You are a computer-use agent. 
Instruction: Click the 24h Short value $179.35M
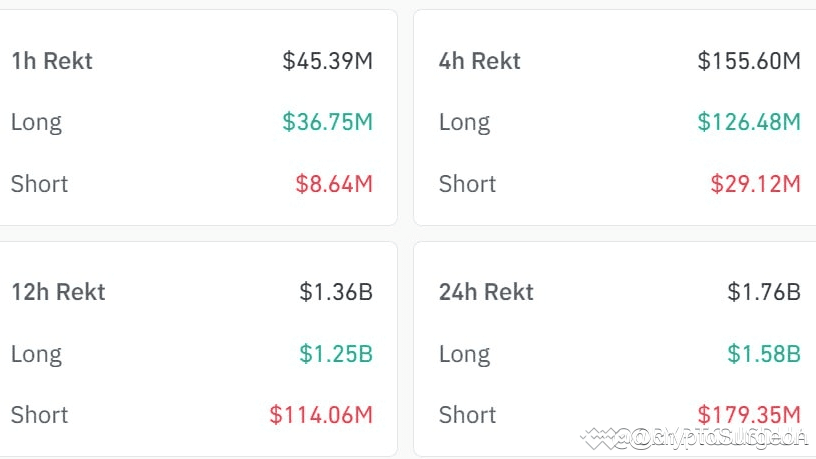coord(749,415)
